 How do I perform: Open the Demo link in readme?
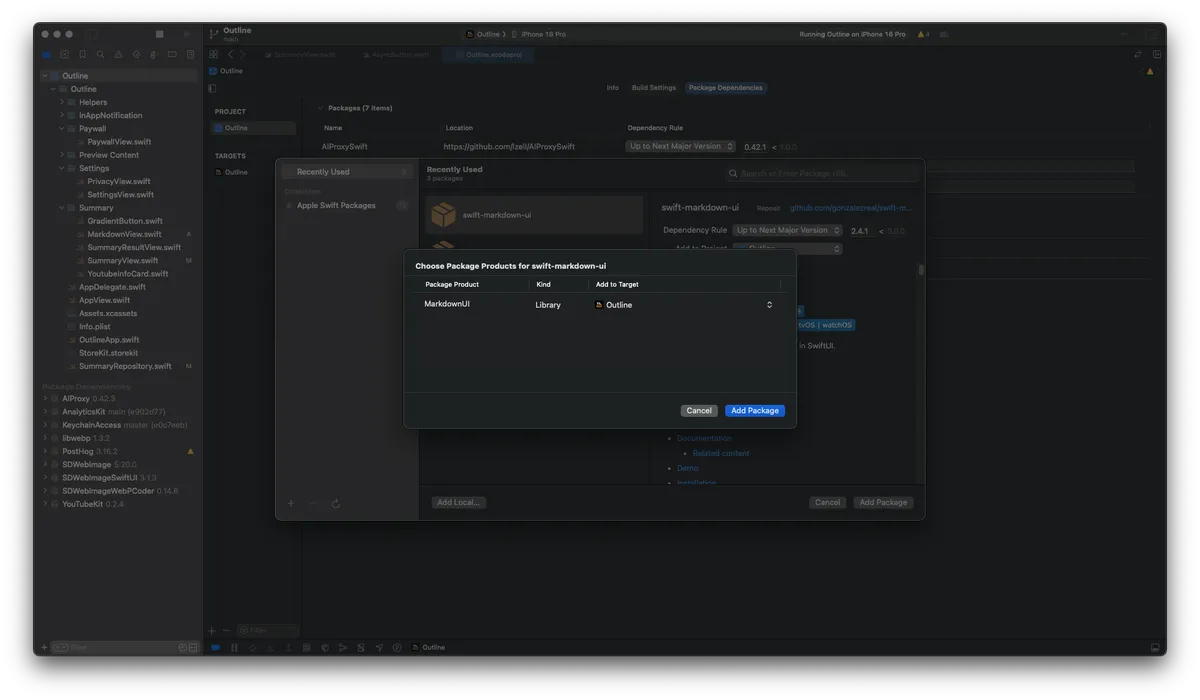688,468
